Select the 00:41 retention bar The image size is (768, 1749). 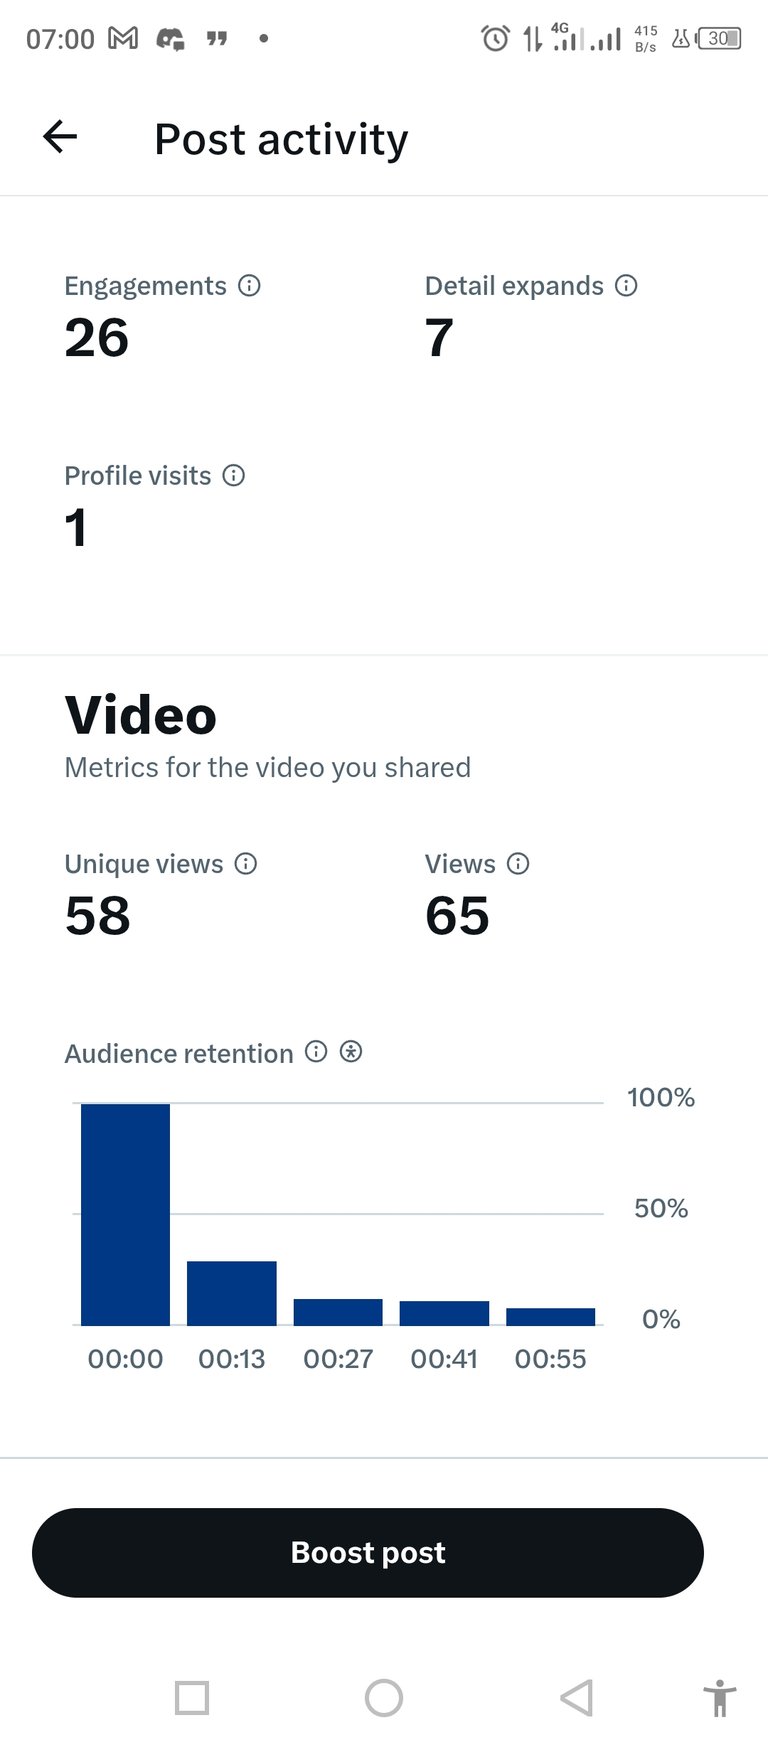444,1314
